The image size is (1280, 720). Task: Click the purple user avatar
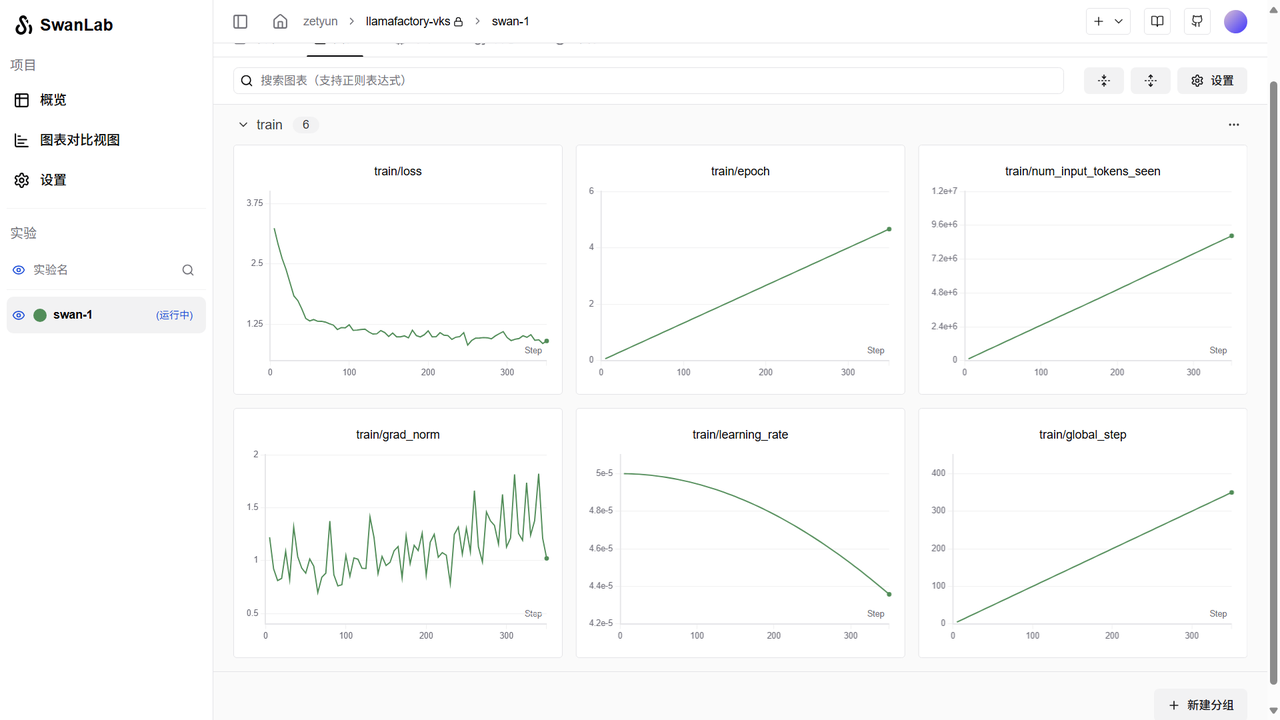(1236, 22)
